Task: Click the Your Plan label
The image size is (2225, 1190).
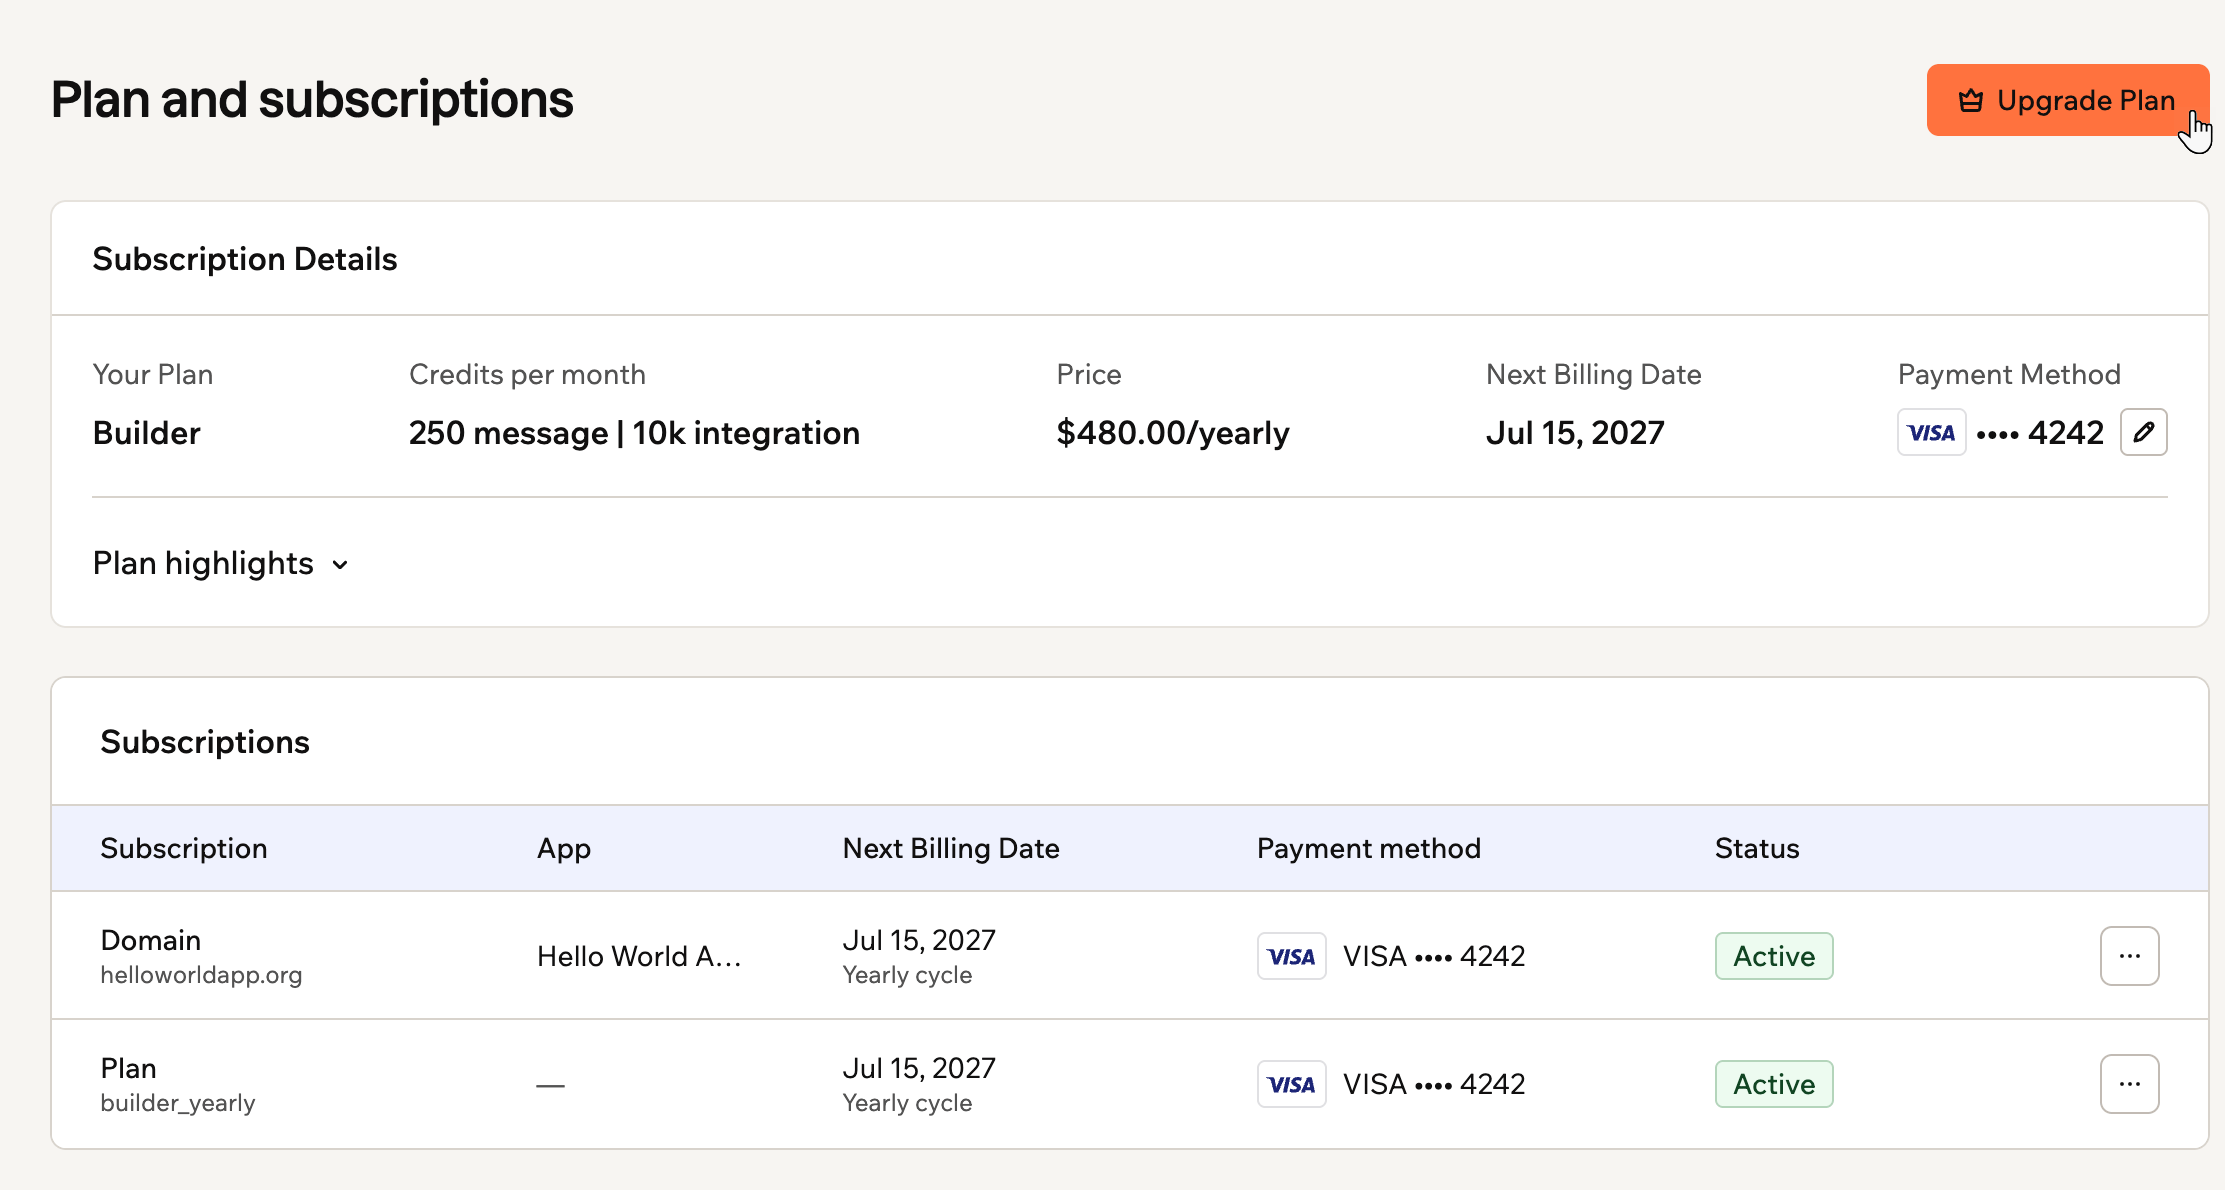Action: [153, 374]
